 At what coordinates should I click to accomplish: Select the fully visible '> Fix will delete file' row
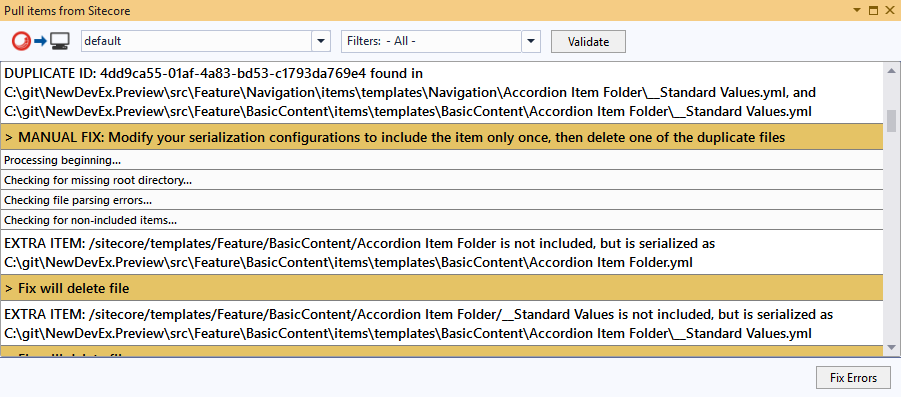tap(442, 288)
